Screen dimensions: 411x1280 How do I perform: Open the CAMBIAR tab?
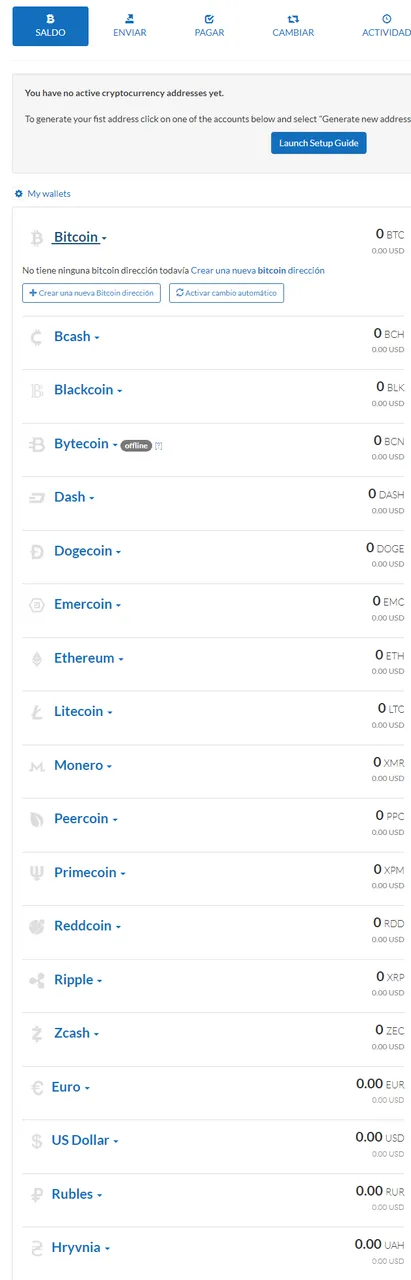point(293,26)
